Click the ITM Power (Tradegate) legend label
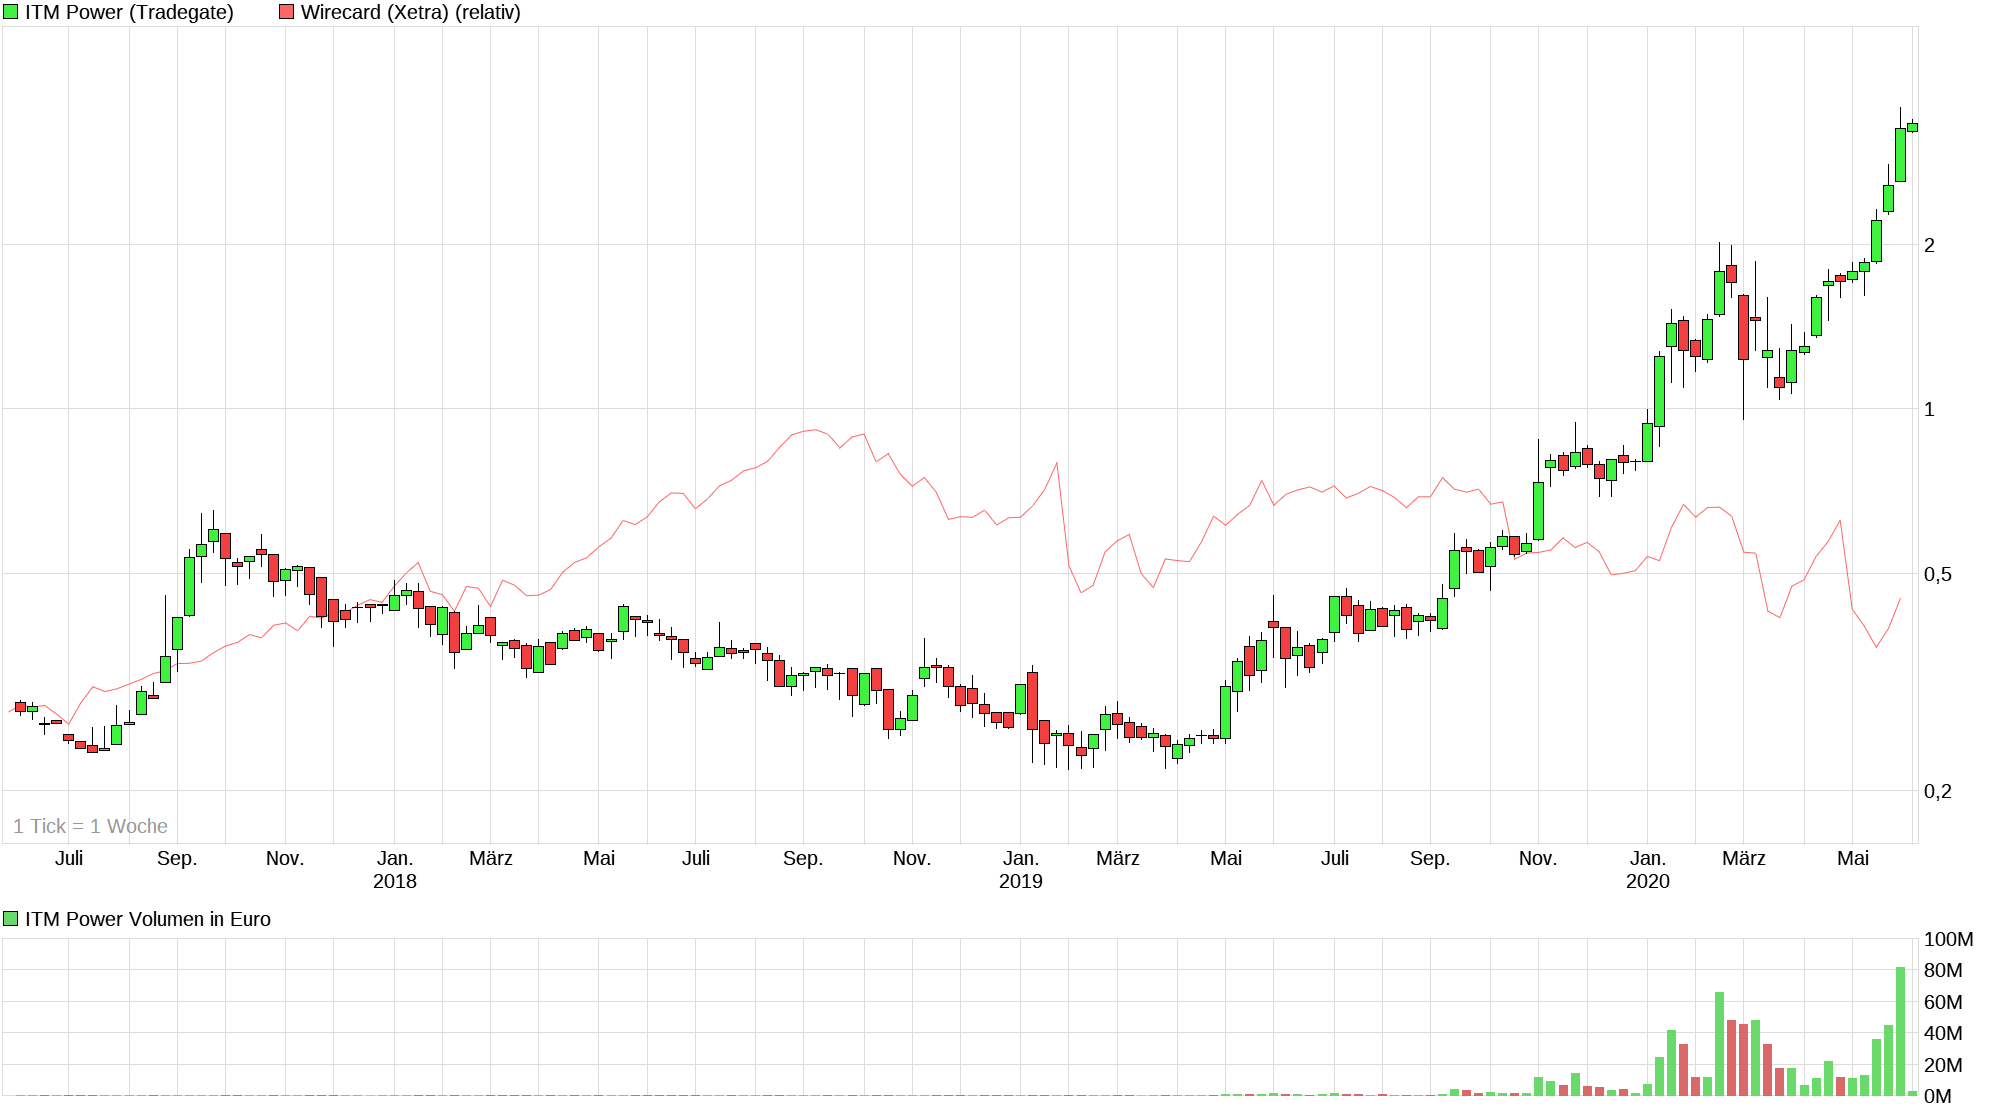Viewport: 1997px width, 1117px height. point(129,12)
